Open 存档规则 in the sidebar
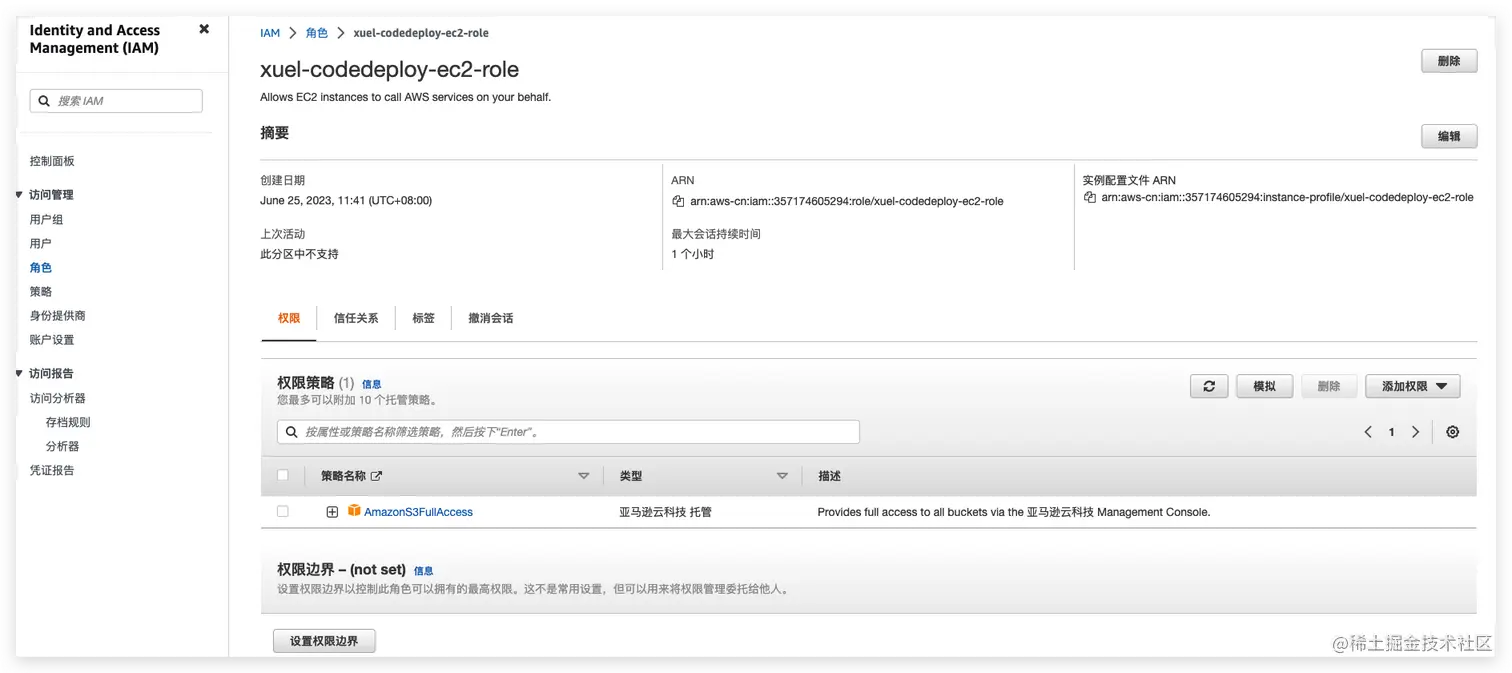Viewport: 1512px width, 673px height. (x=68, y=422)
